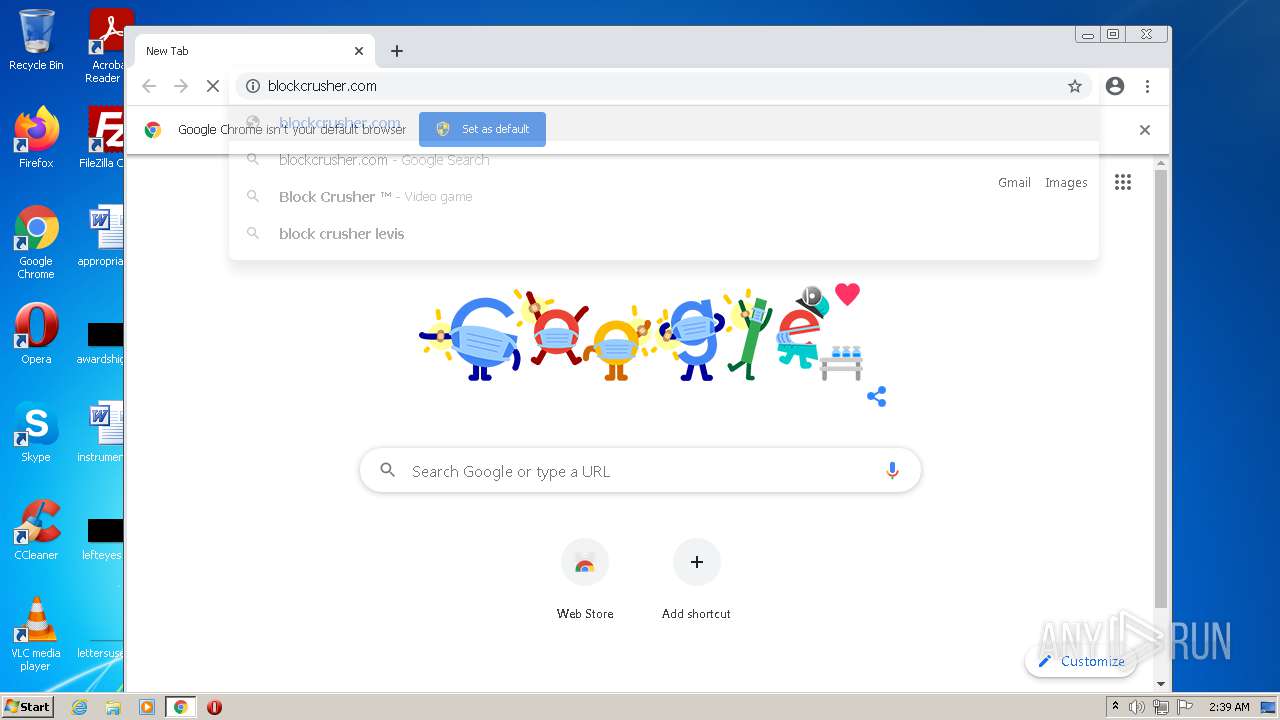Image resolution: width=1280 pixels, height=720 pixels.
Task: Click the Add shortcut tile
Action: pos(697,580)
